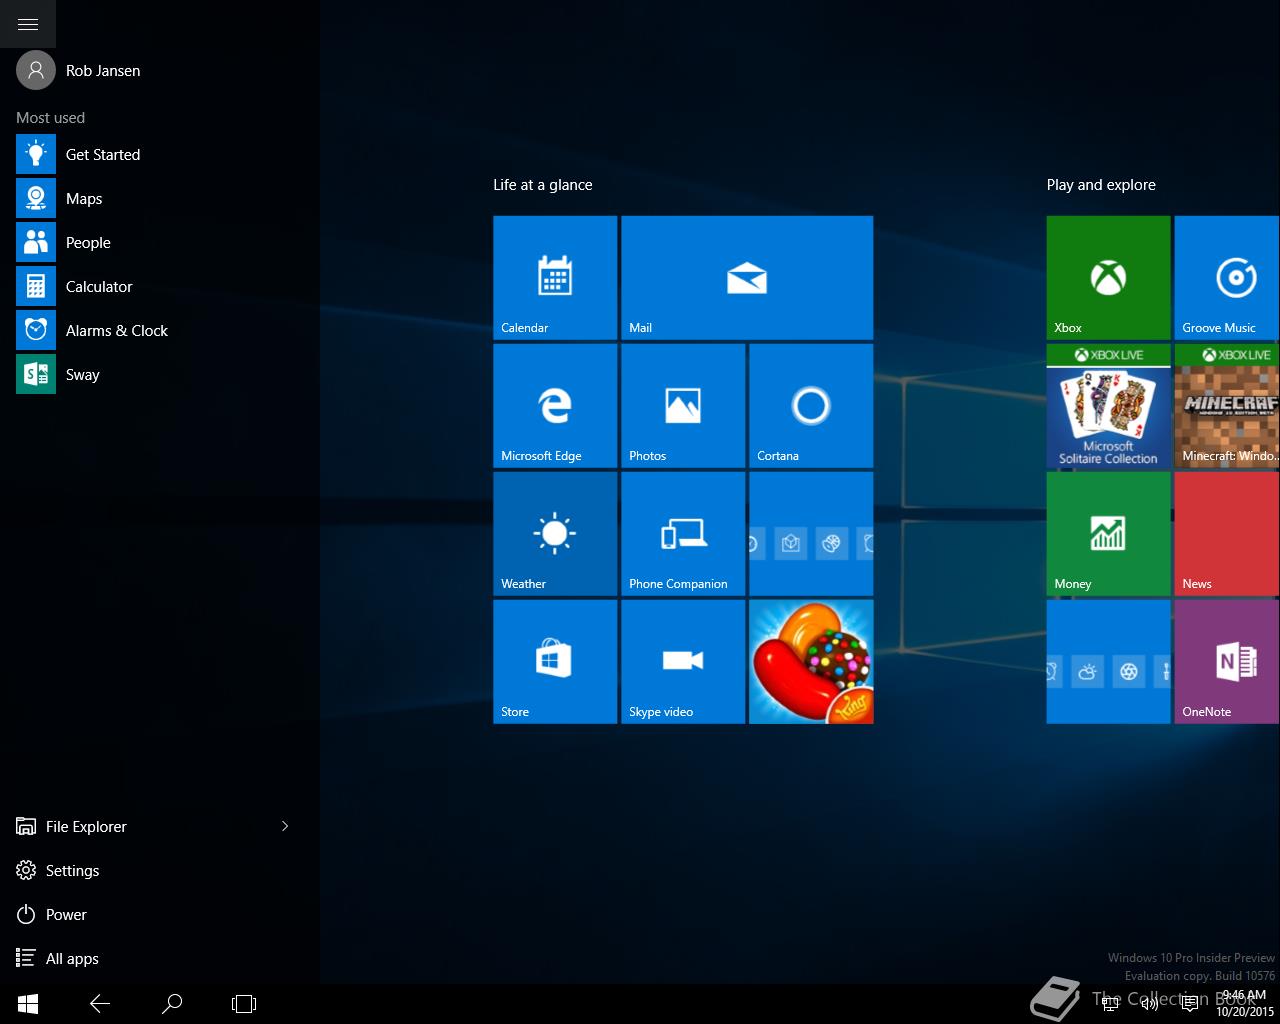Open the Mail tile
The width and height of the screenshot is (1280, 1024).
coord(747,278)
